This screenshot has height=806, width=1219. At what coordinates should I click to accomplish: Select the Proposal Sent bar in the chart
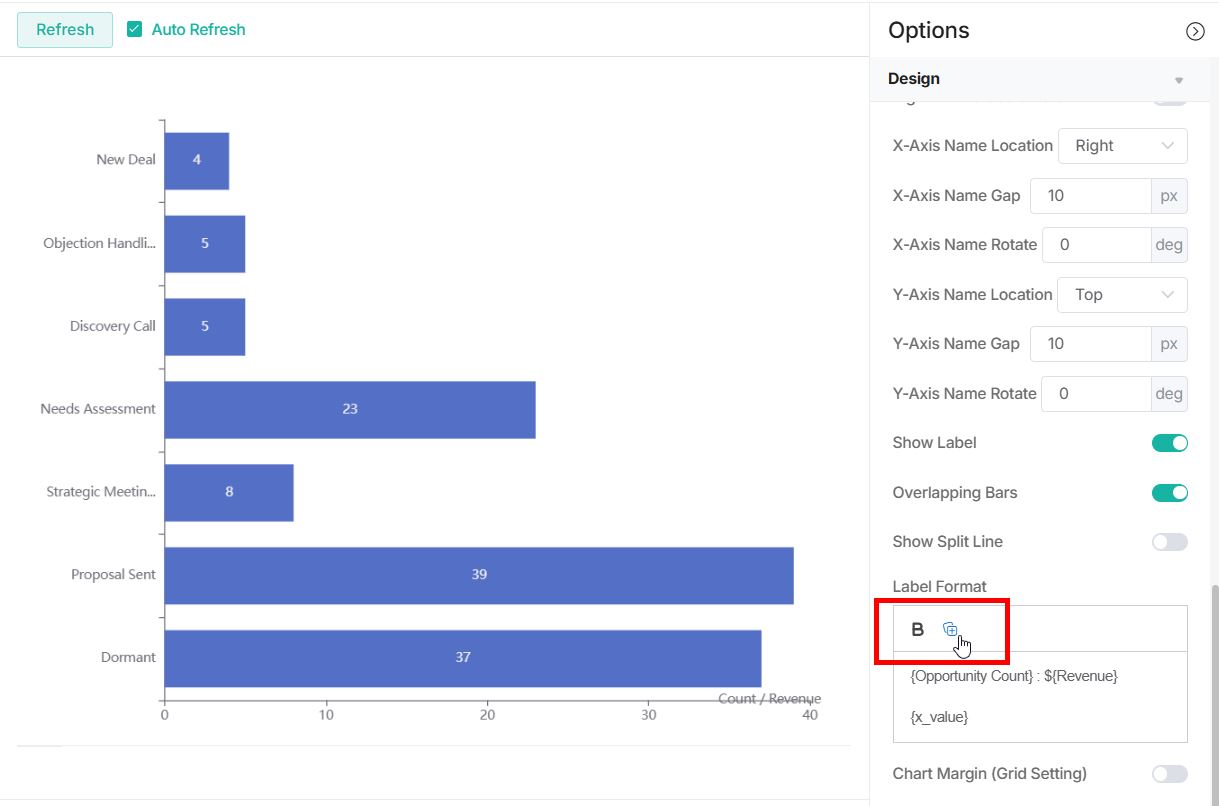(478, 574)
